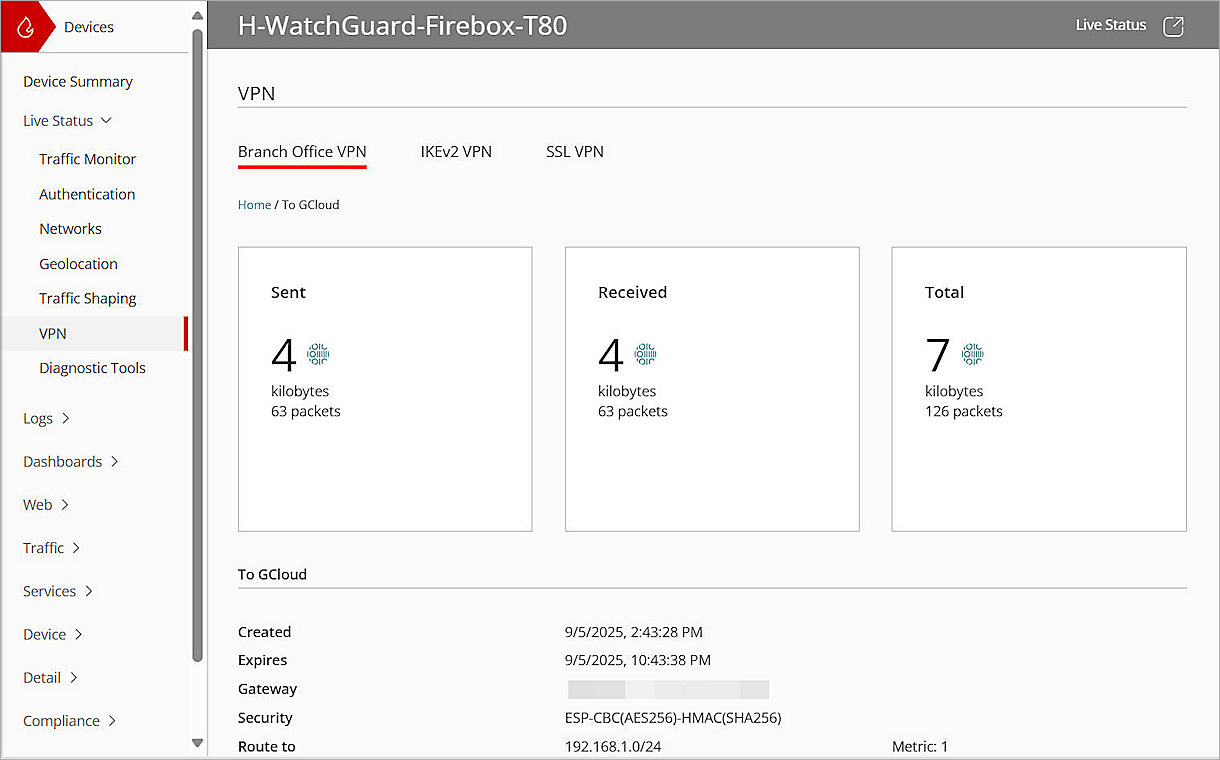This screenshot has height=760, width=1220.
Task: Click the route value 192.168.1.0/24
Action: point(614,747)
